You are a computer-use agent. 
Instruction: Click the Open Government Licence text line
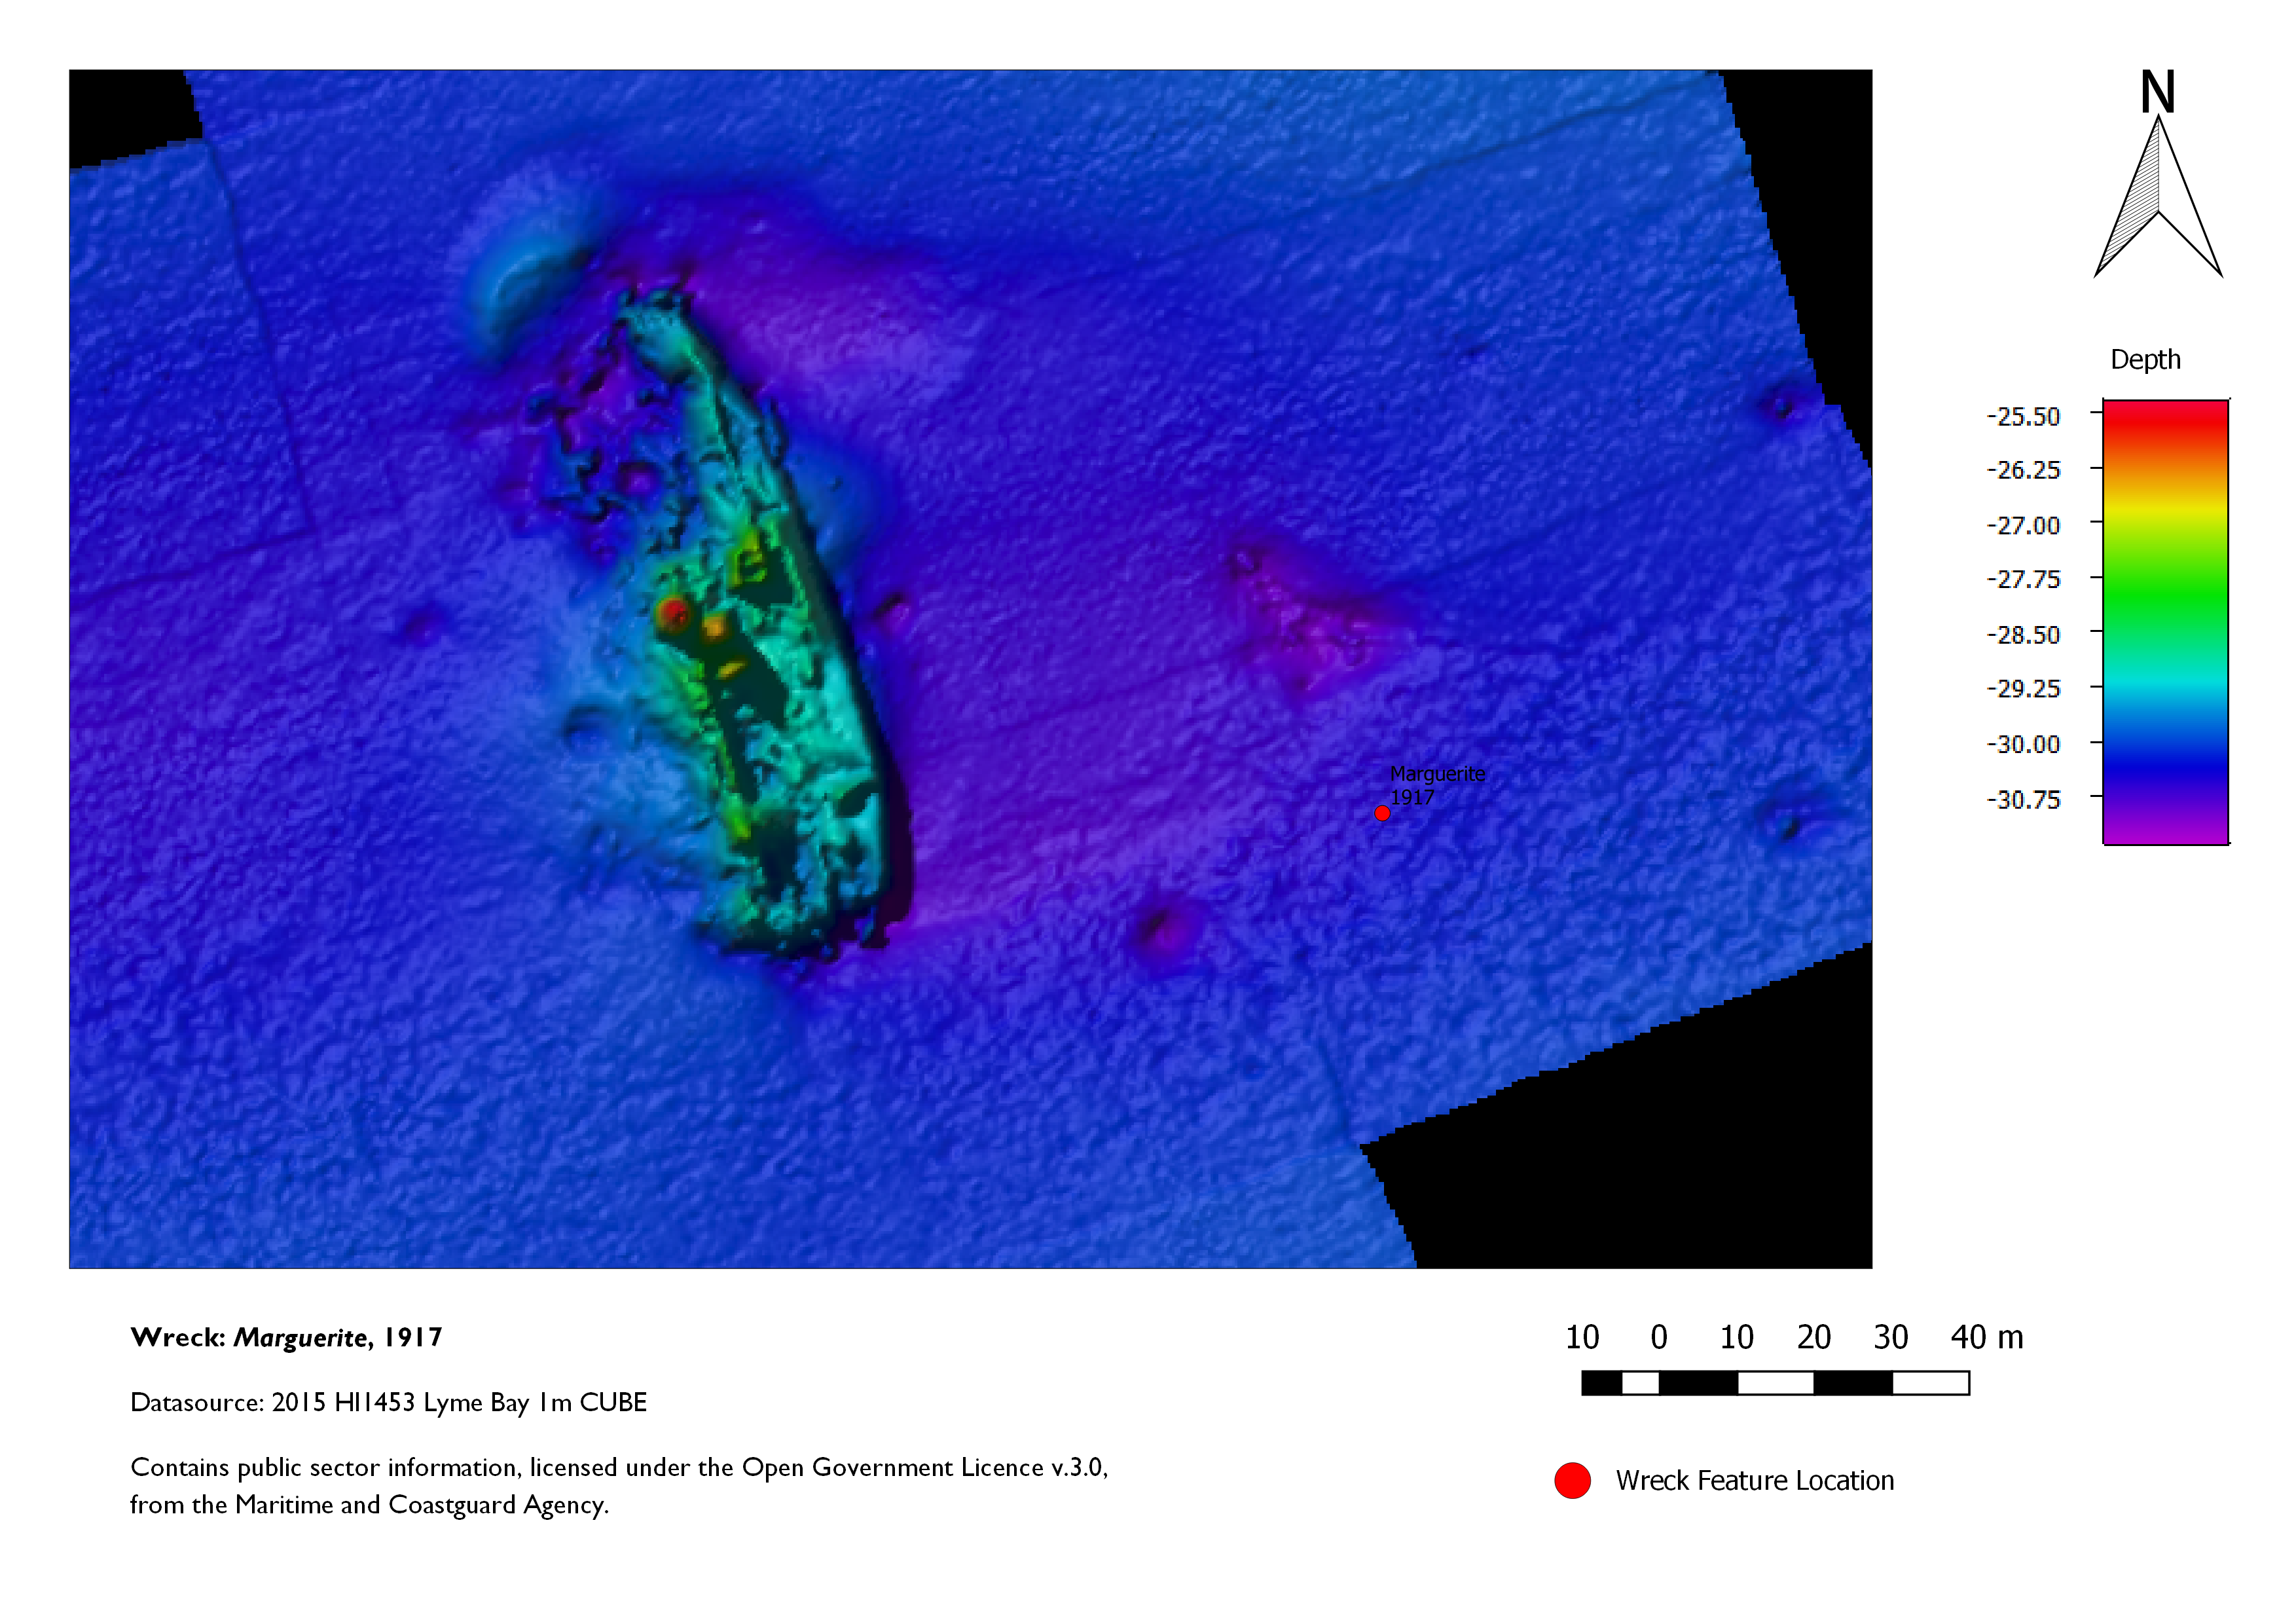point(619,1467)
